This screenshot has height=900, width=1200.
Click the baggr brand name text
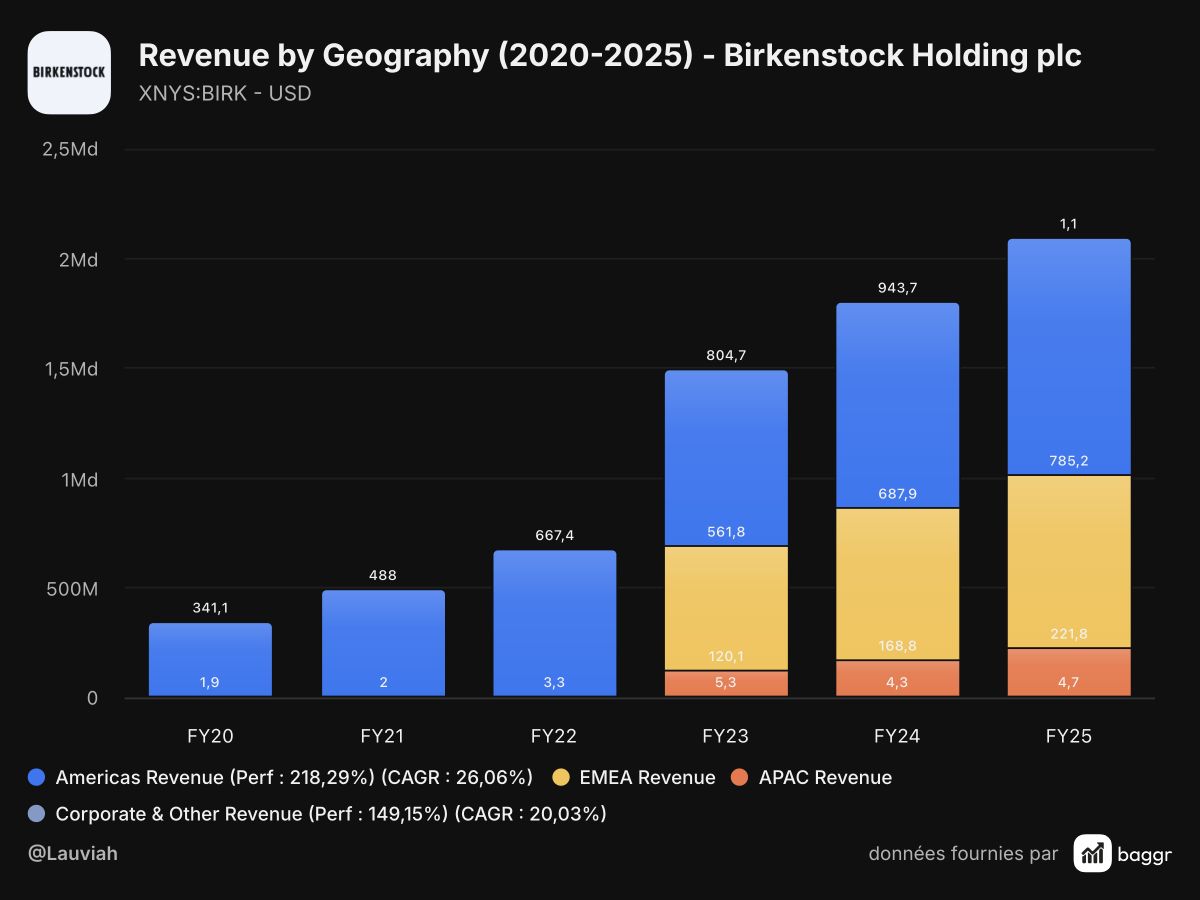coord(1146,854)
